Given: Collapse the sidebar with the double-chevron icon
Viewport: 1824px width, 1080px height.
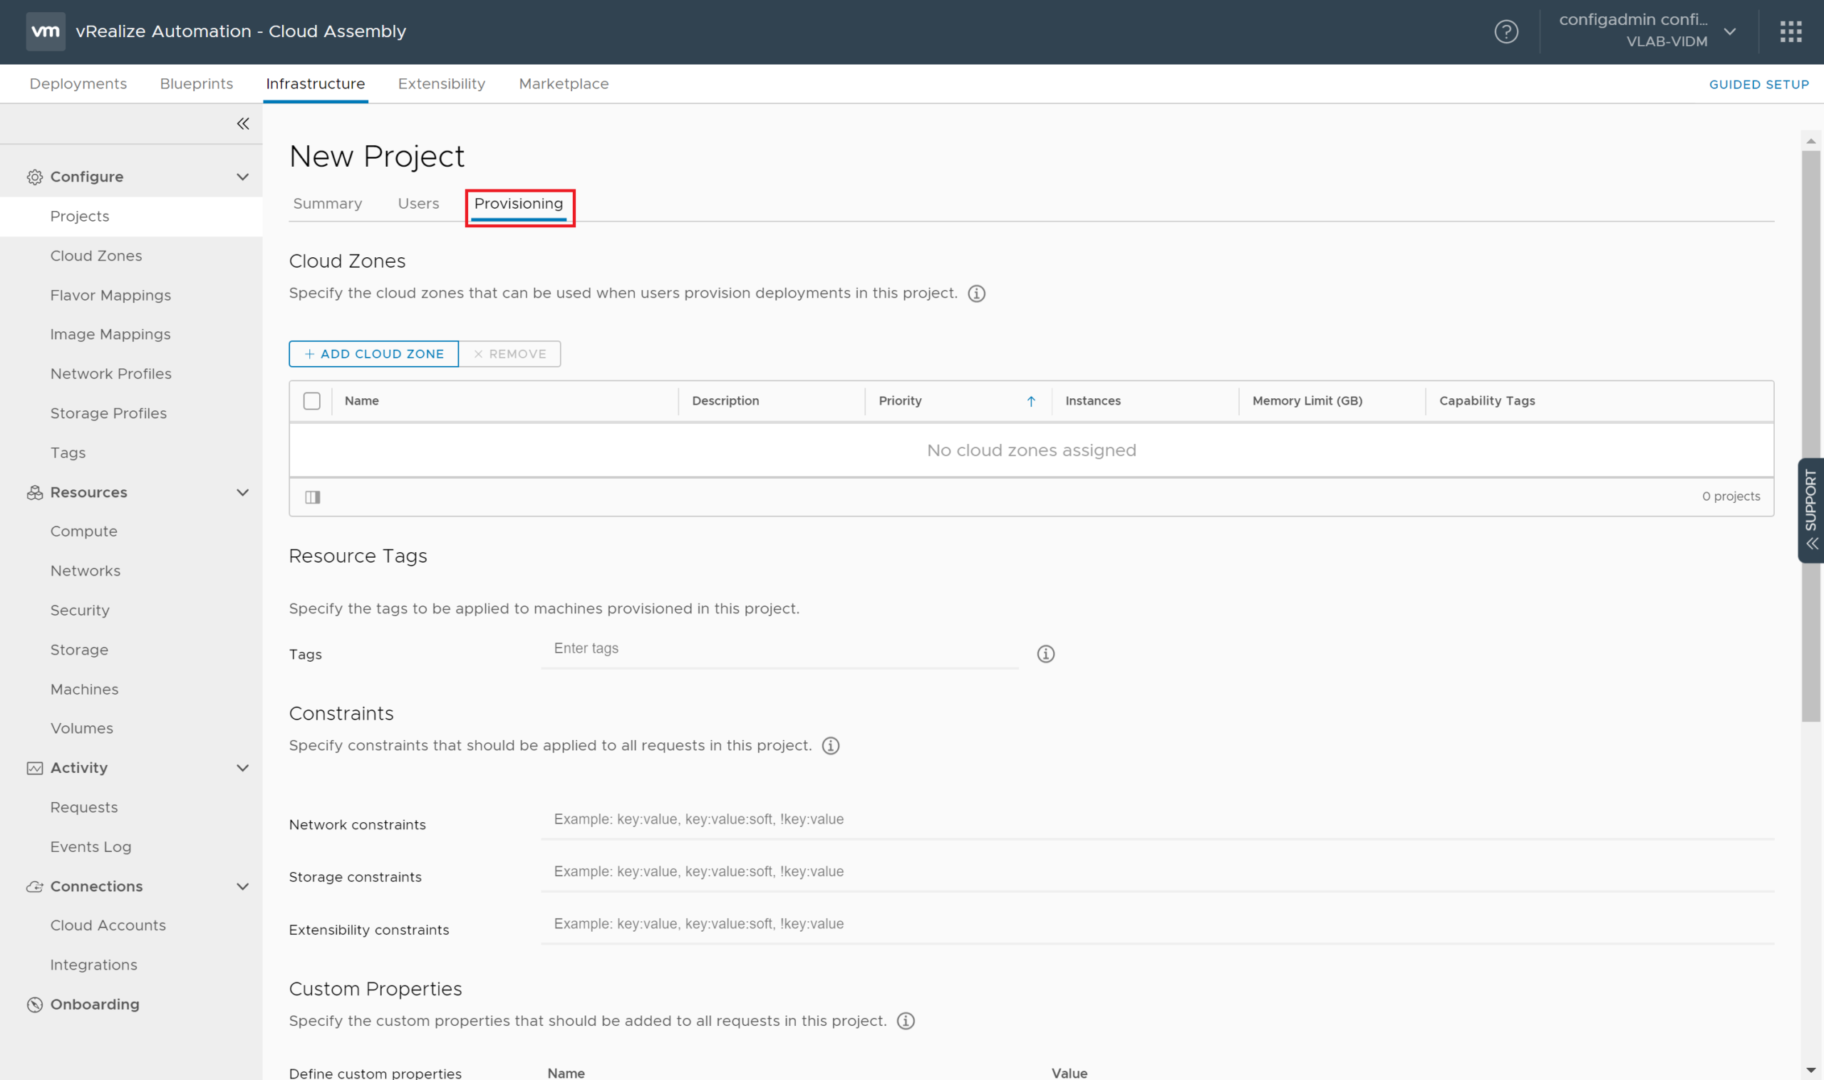Looking at the screenshot, I should tap(243, 124).
